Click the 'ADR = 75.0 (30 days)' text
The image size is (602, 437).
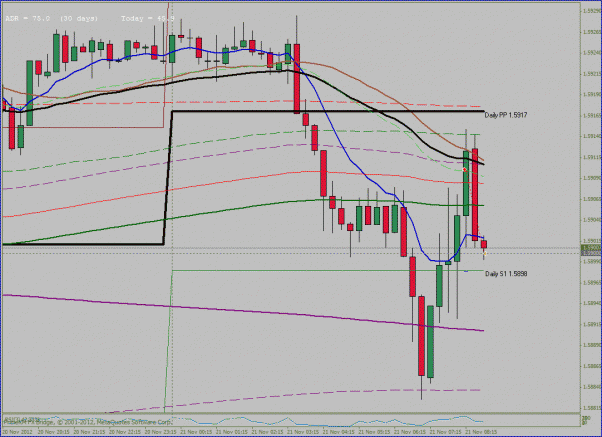(x=52, y=18)
